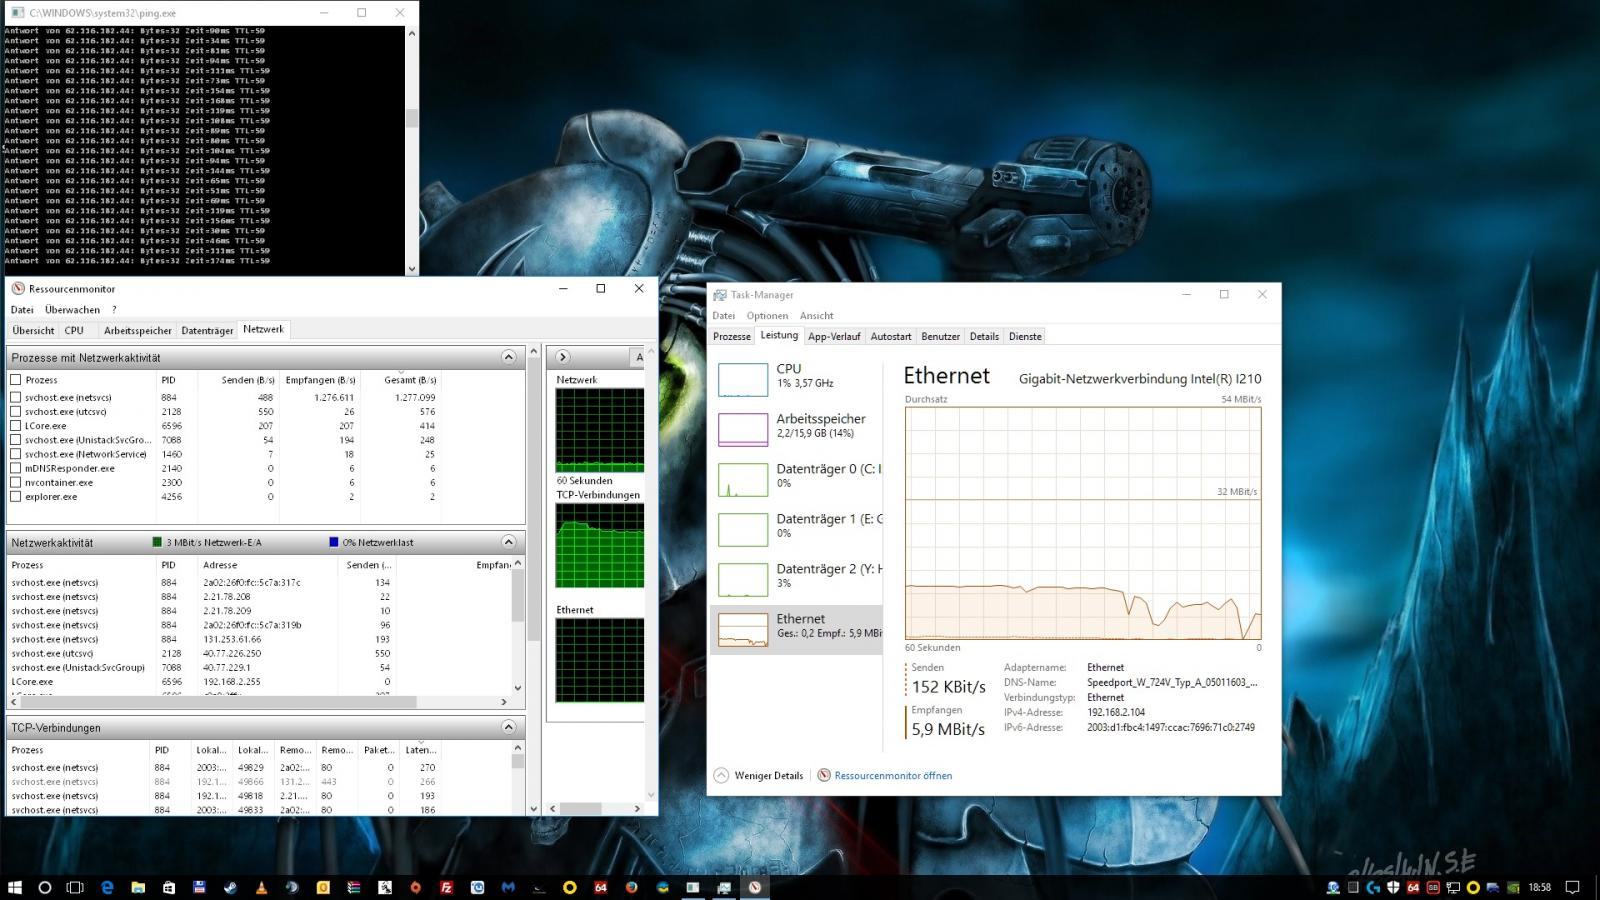Screen dimensions: 1600x900
Task: Open the Optionen menu in Task-Manager
Action: click(x=767, y=316)
